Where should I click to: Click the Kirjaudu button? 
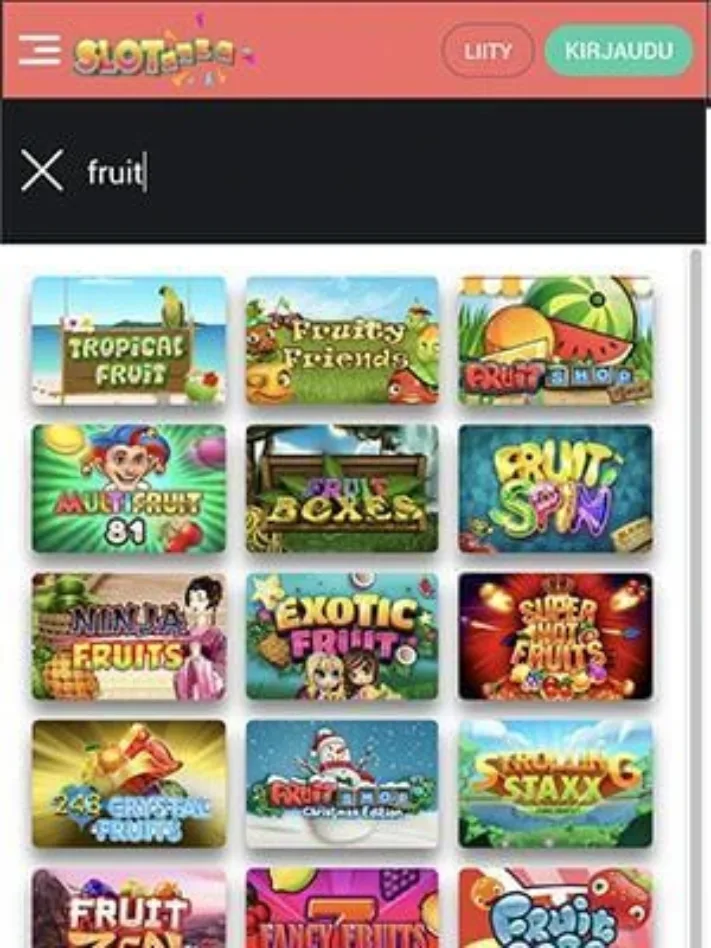618,51
